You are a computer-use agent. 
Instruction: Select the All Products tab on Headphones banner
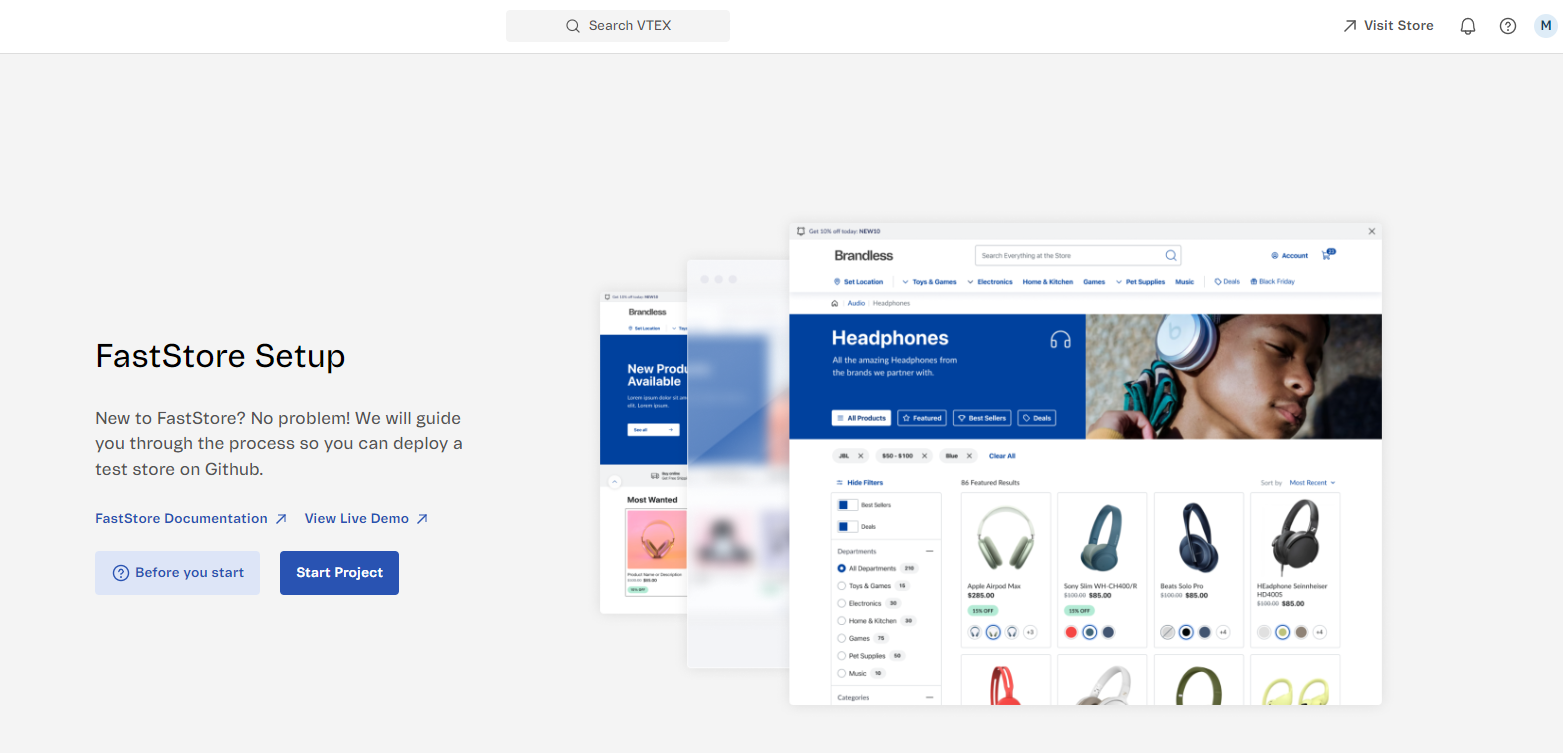861,418
